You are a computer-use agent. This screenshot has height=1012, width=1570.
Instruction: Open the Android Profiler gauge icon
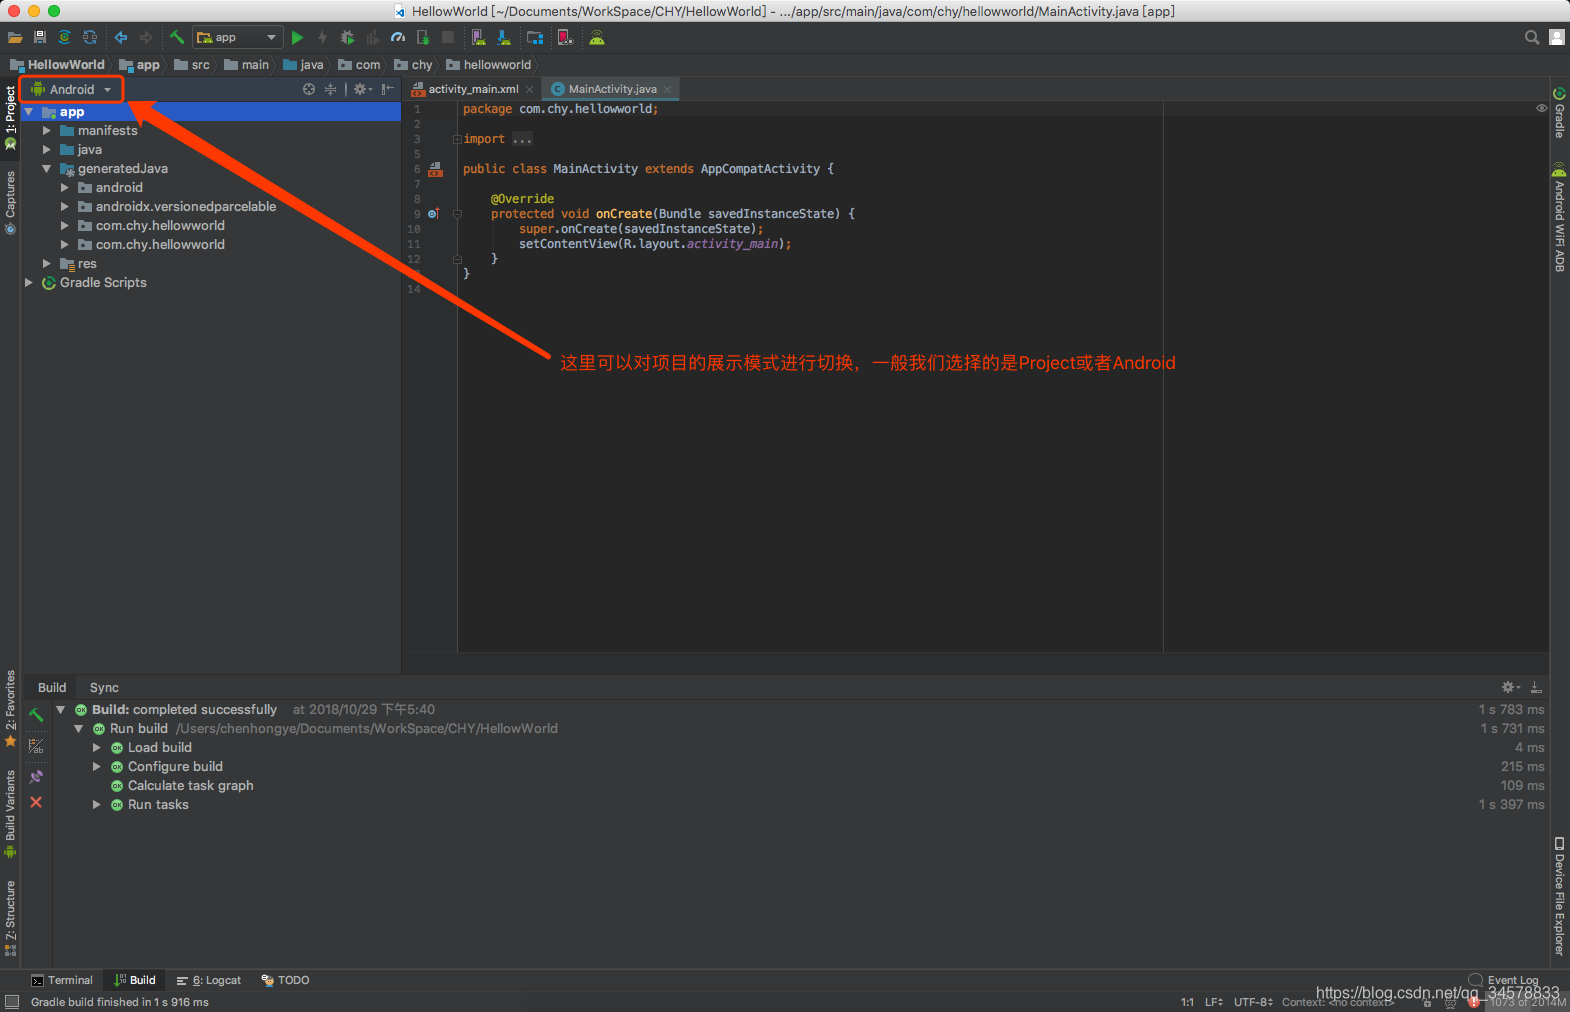point(398,38)
